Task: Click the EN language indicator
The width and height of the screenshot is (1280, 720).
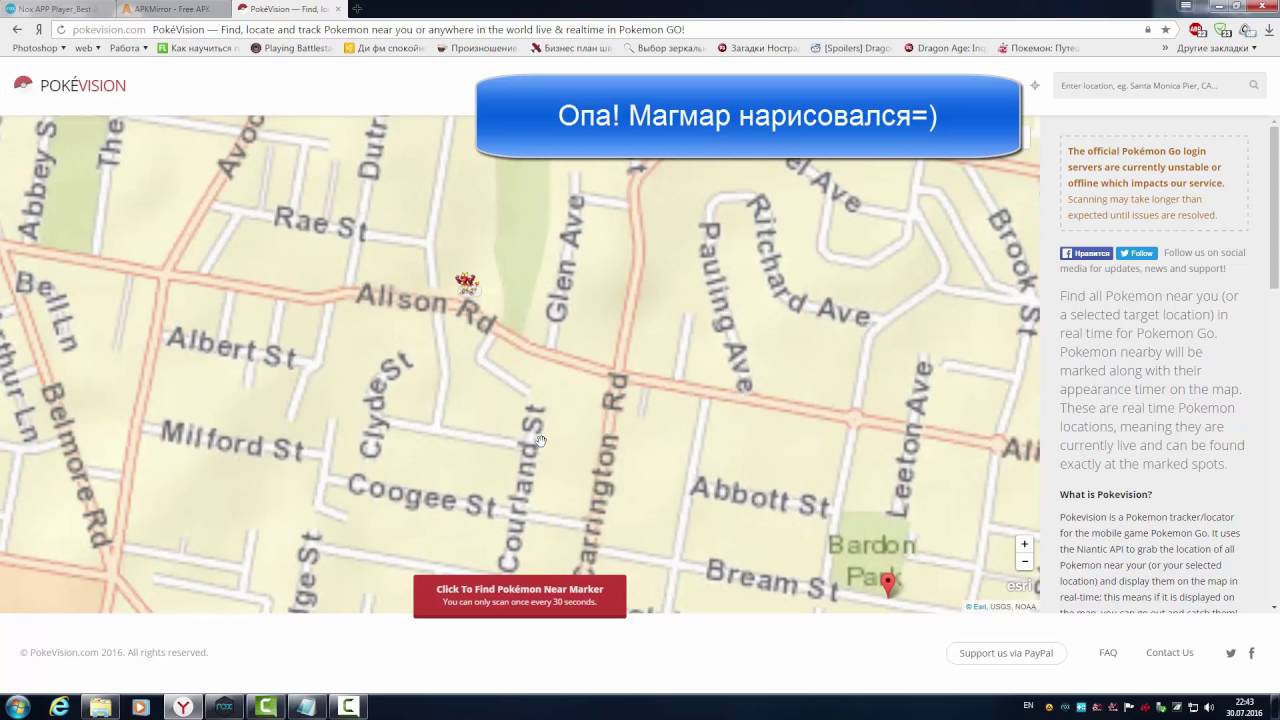Action: click(1028, 706)
